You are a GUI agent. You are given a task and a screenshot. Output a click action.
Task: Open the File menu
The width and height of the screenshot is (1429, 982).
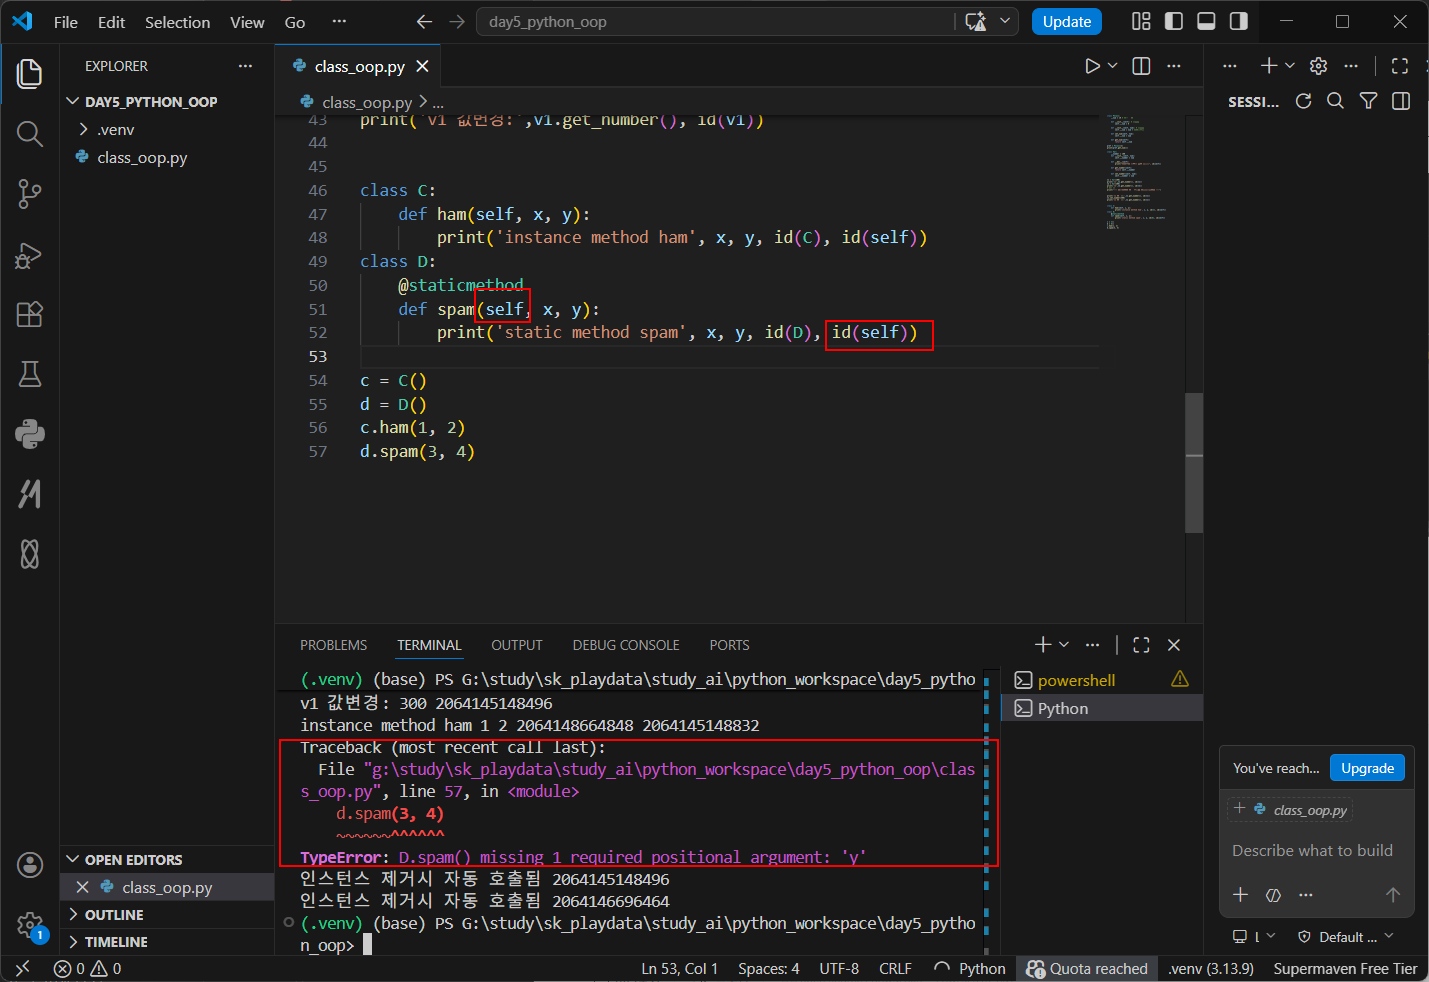(x=66, y=22)
